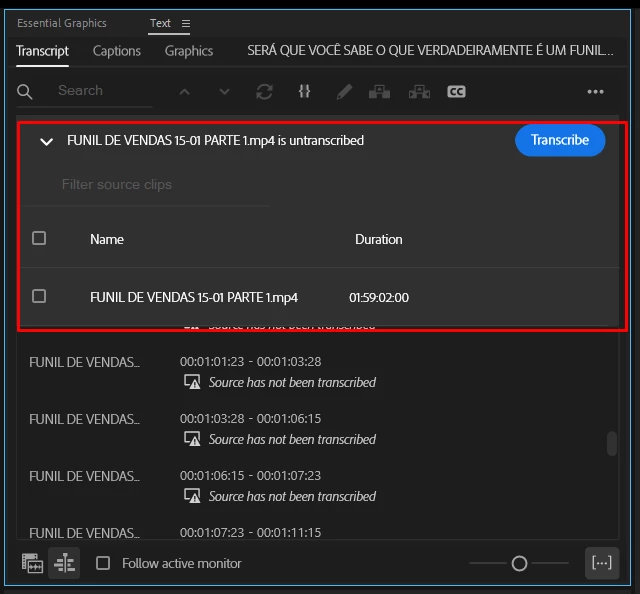The width and height of the screenshot is (640, 594).
Task: Click the merge segments icon
Action: (x=304, y=91)
